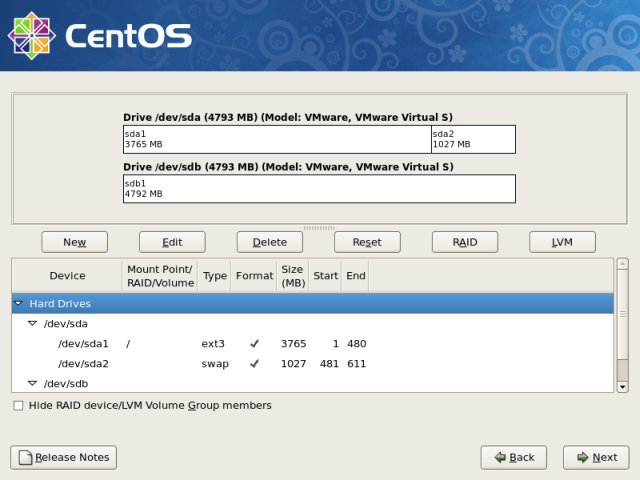Collapse the /dev/sdb tree node

(32, 384)
